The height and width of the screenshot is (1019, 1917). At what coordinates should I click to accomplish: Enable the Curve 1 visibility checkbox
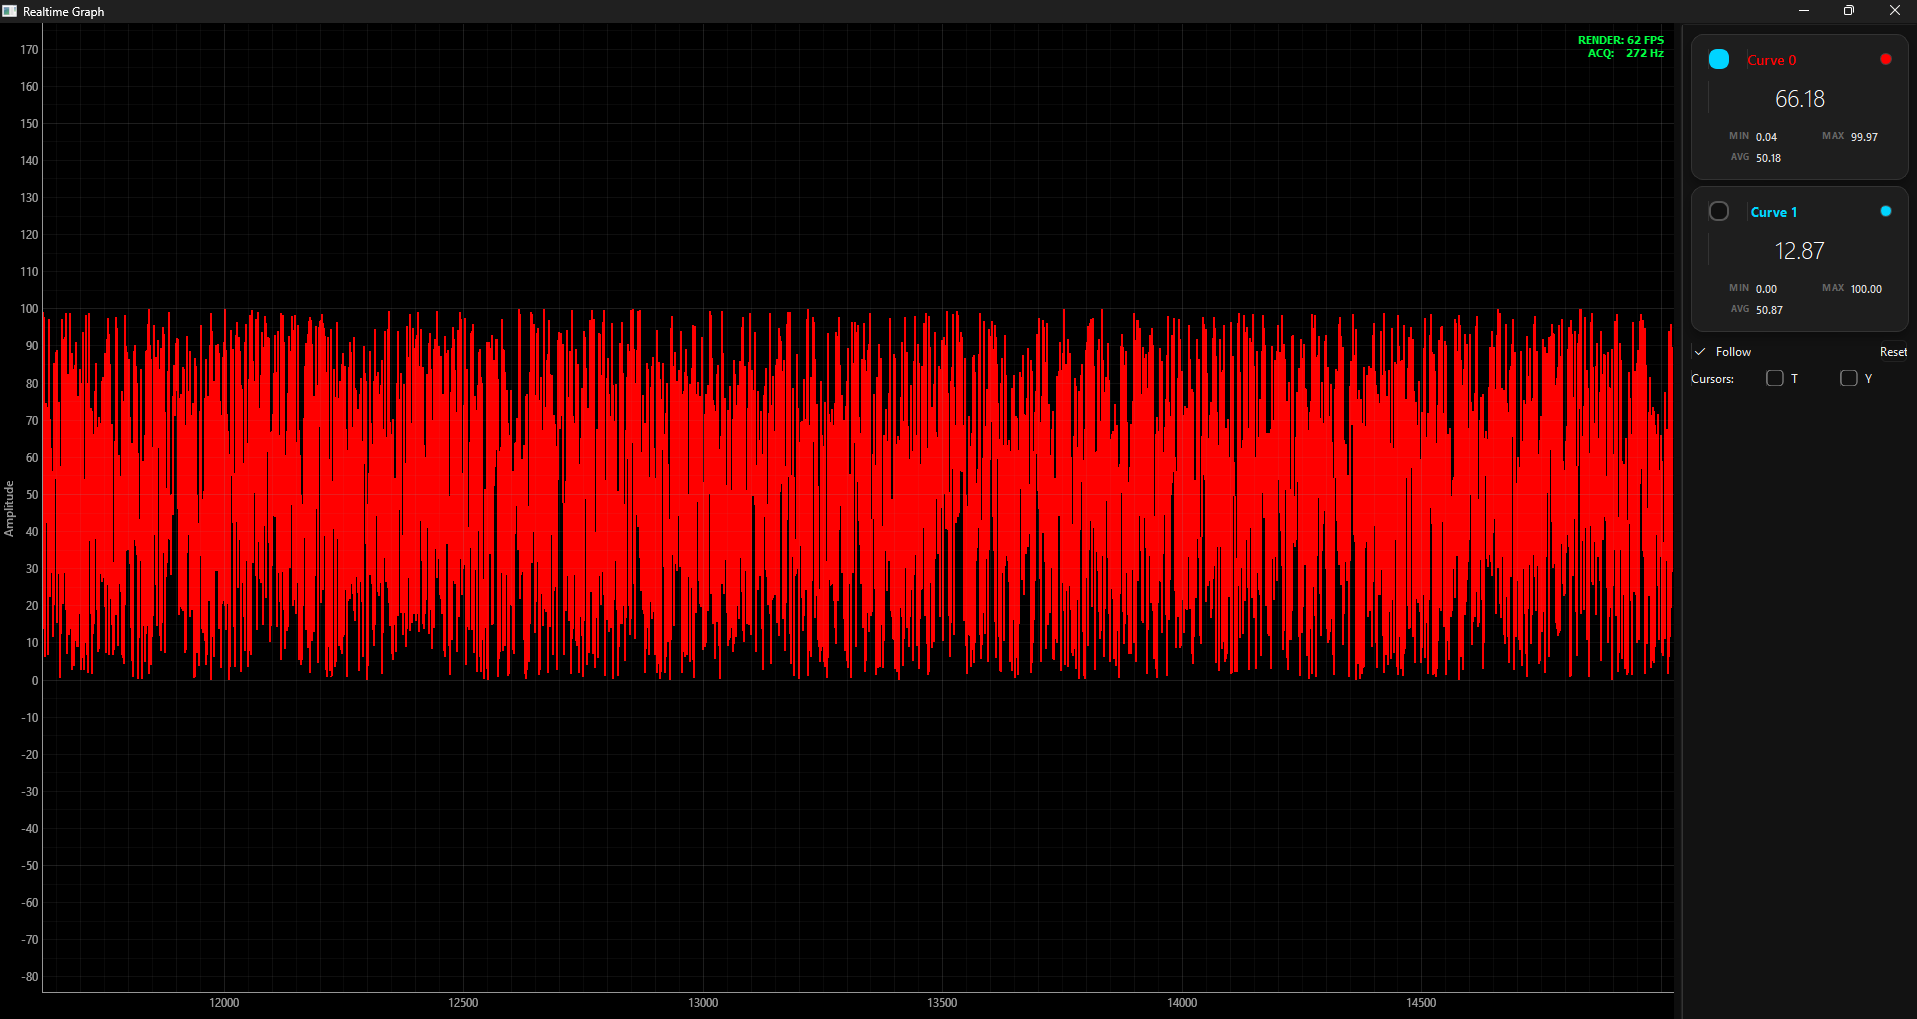tap(1718, 211)
